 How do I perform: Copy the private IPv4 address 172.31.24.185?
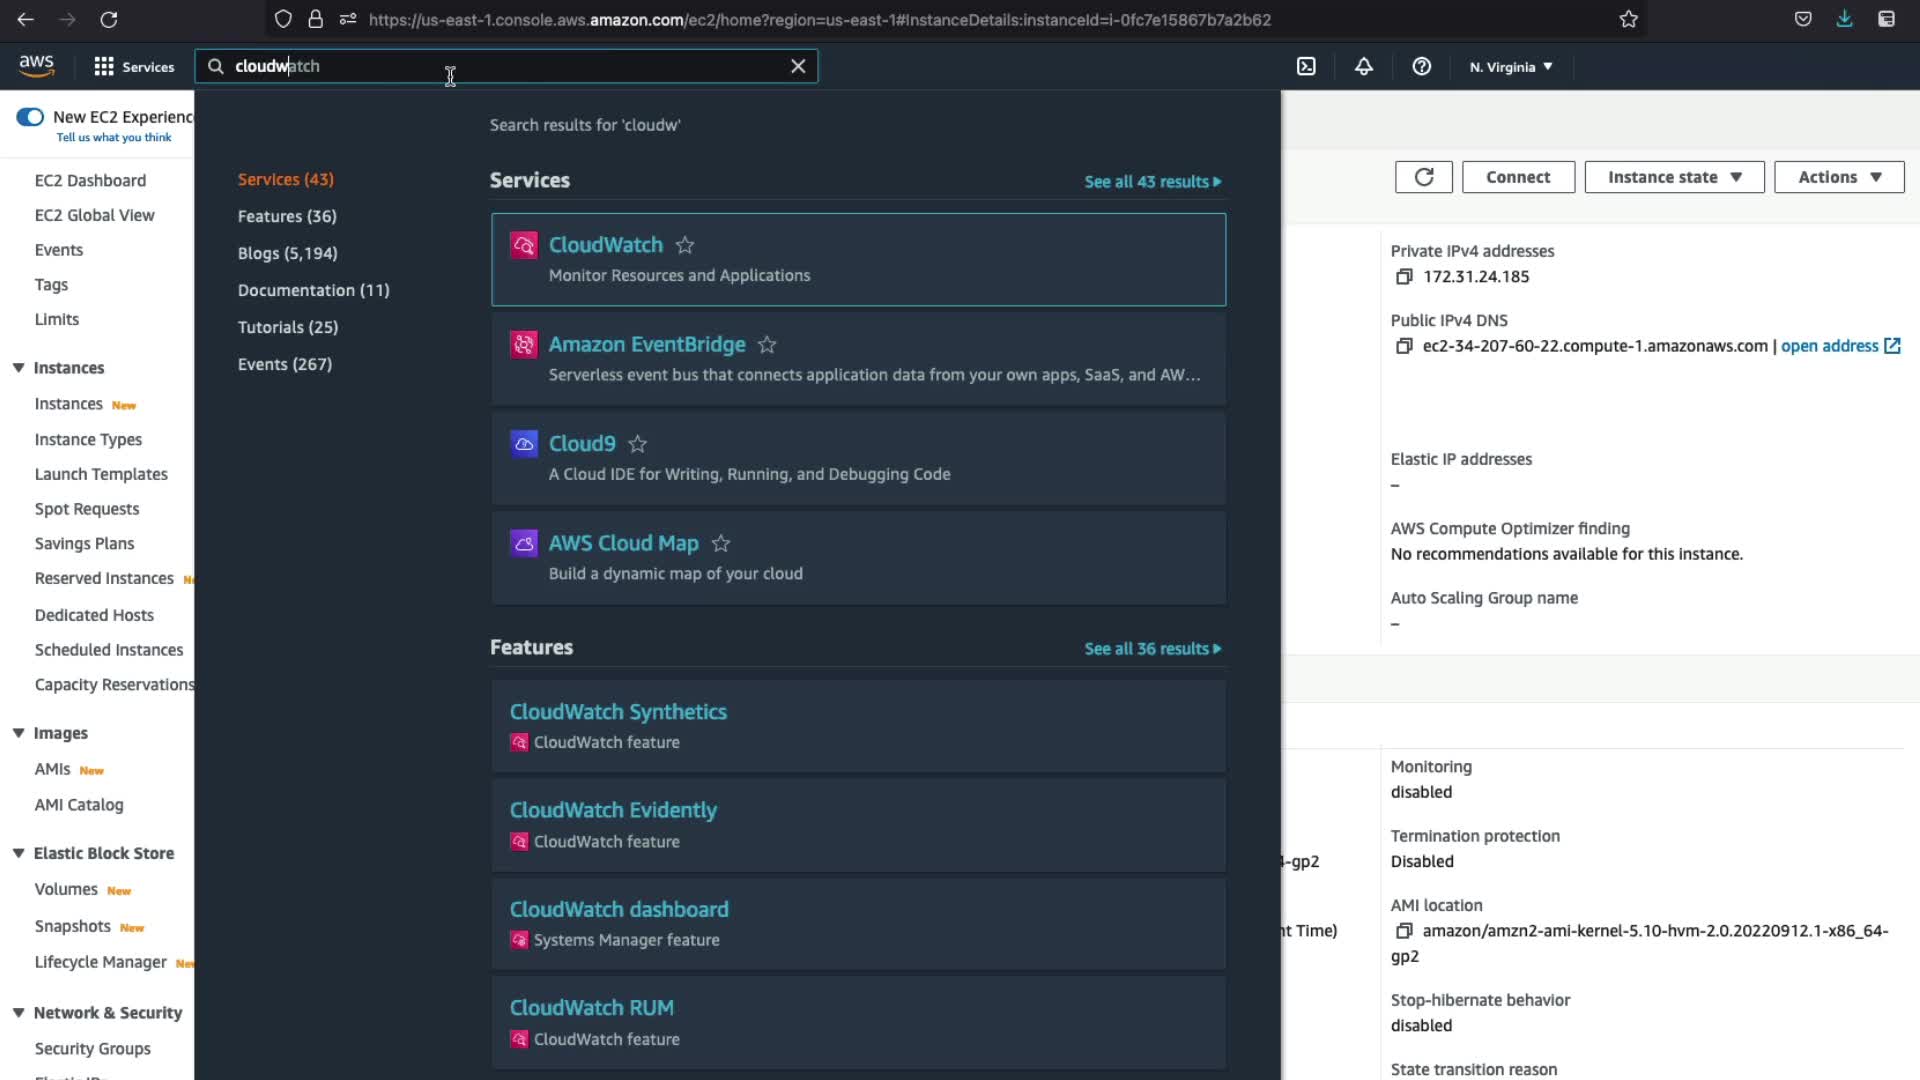[x=1404, y=277]
